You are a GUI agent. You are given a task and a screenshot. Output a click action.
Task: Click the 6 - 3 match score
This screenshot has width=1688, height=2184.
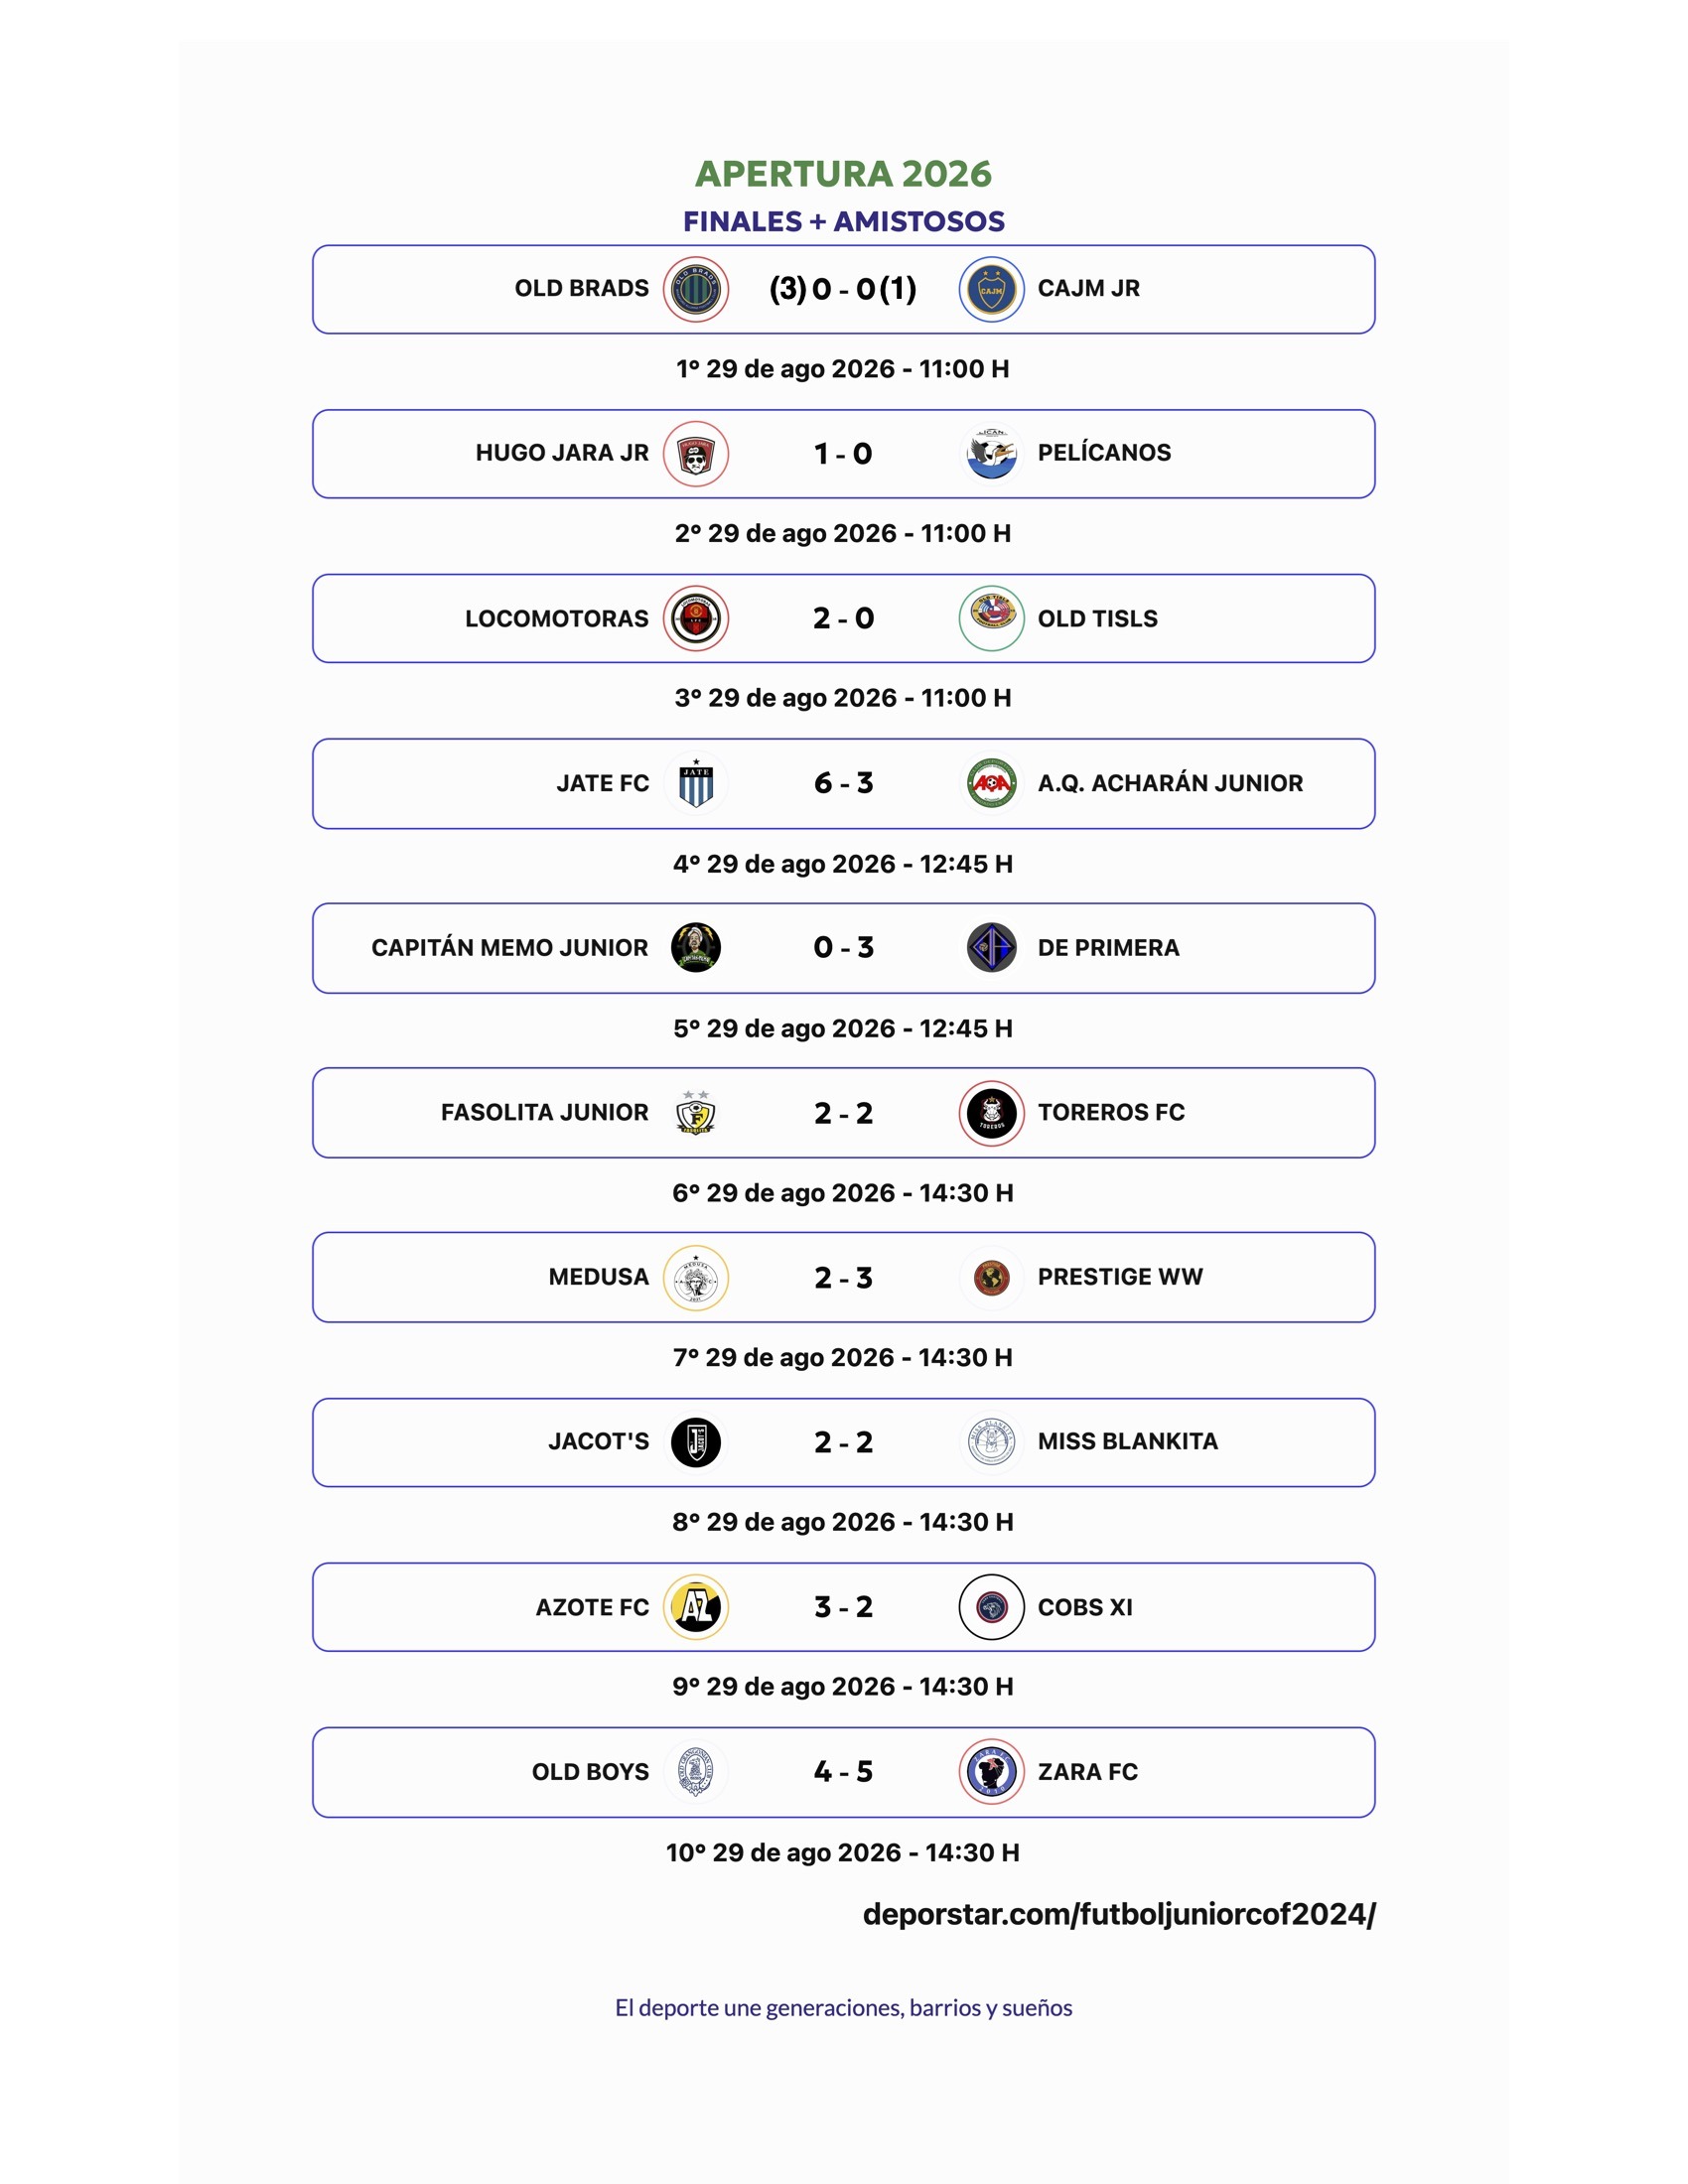(843, 783)
